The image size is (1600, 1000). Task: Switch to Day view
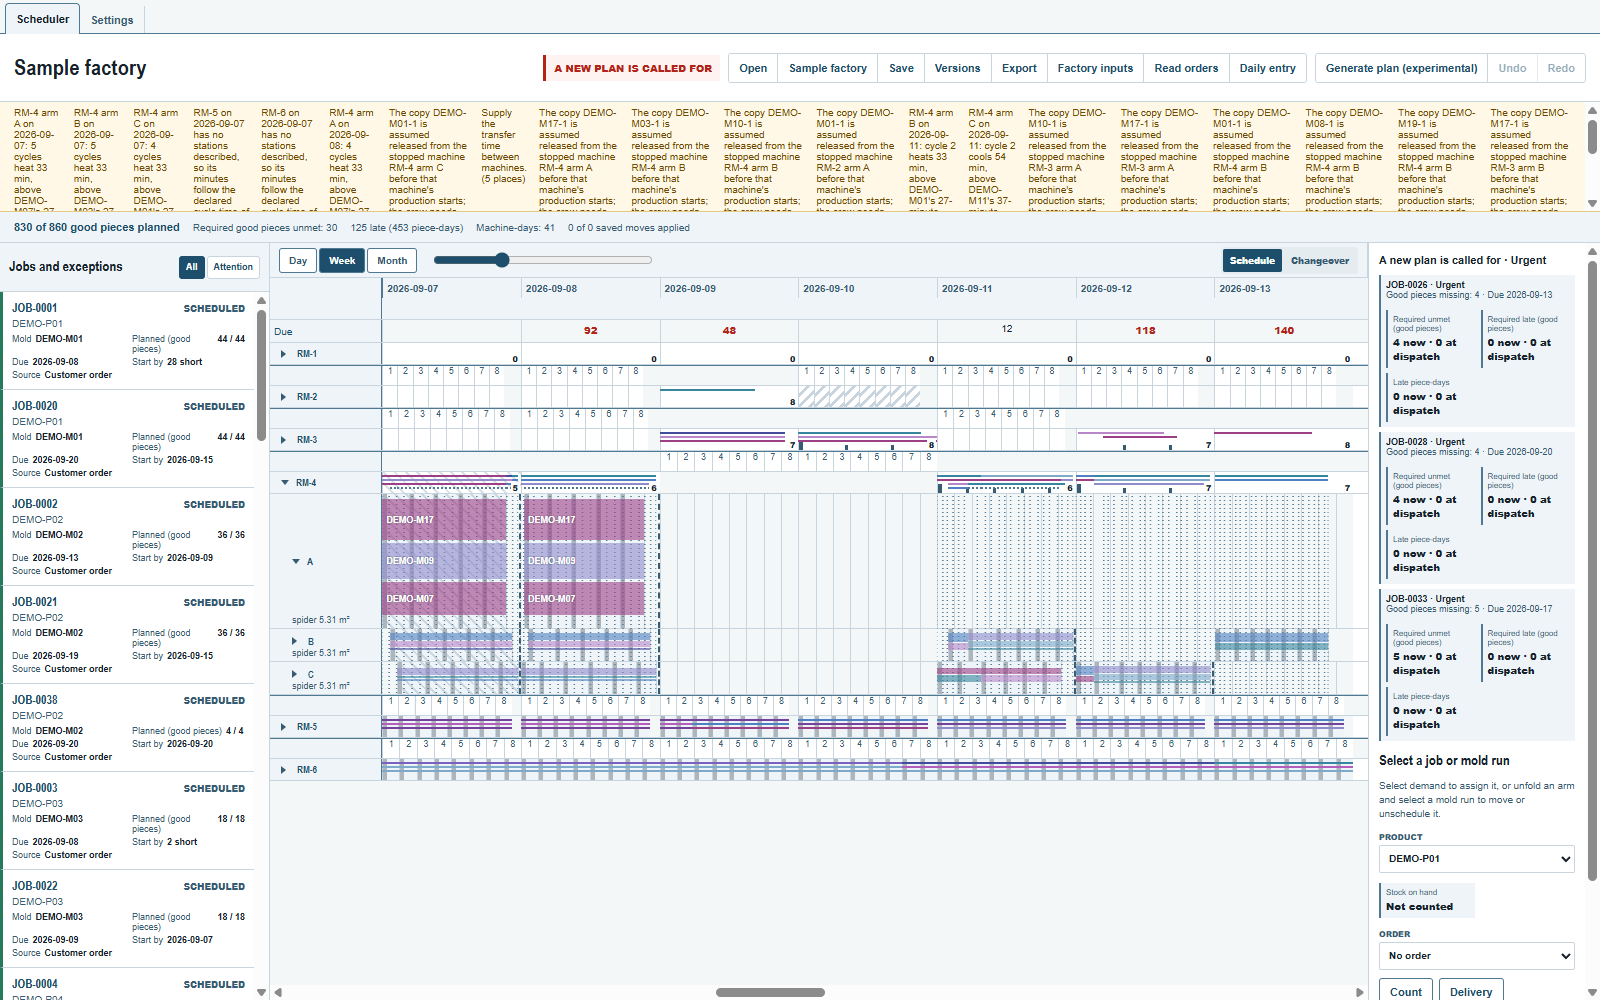coord(298,261)
